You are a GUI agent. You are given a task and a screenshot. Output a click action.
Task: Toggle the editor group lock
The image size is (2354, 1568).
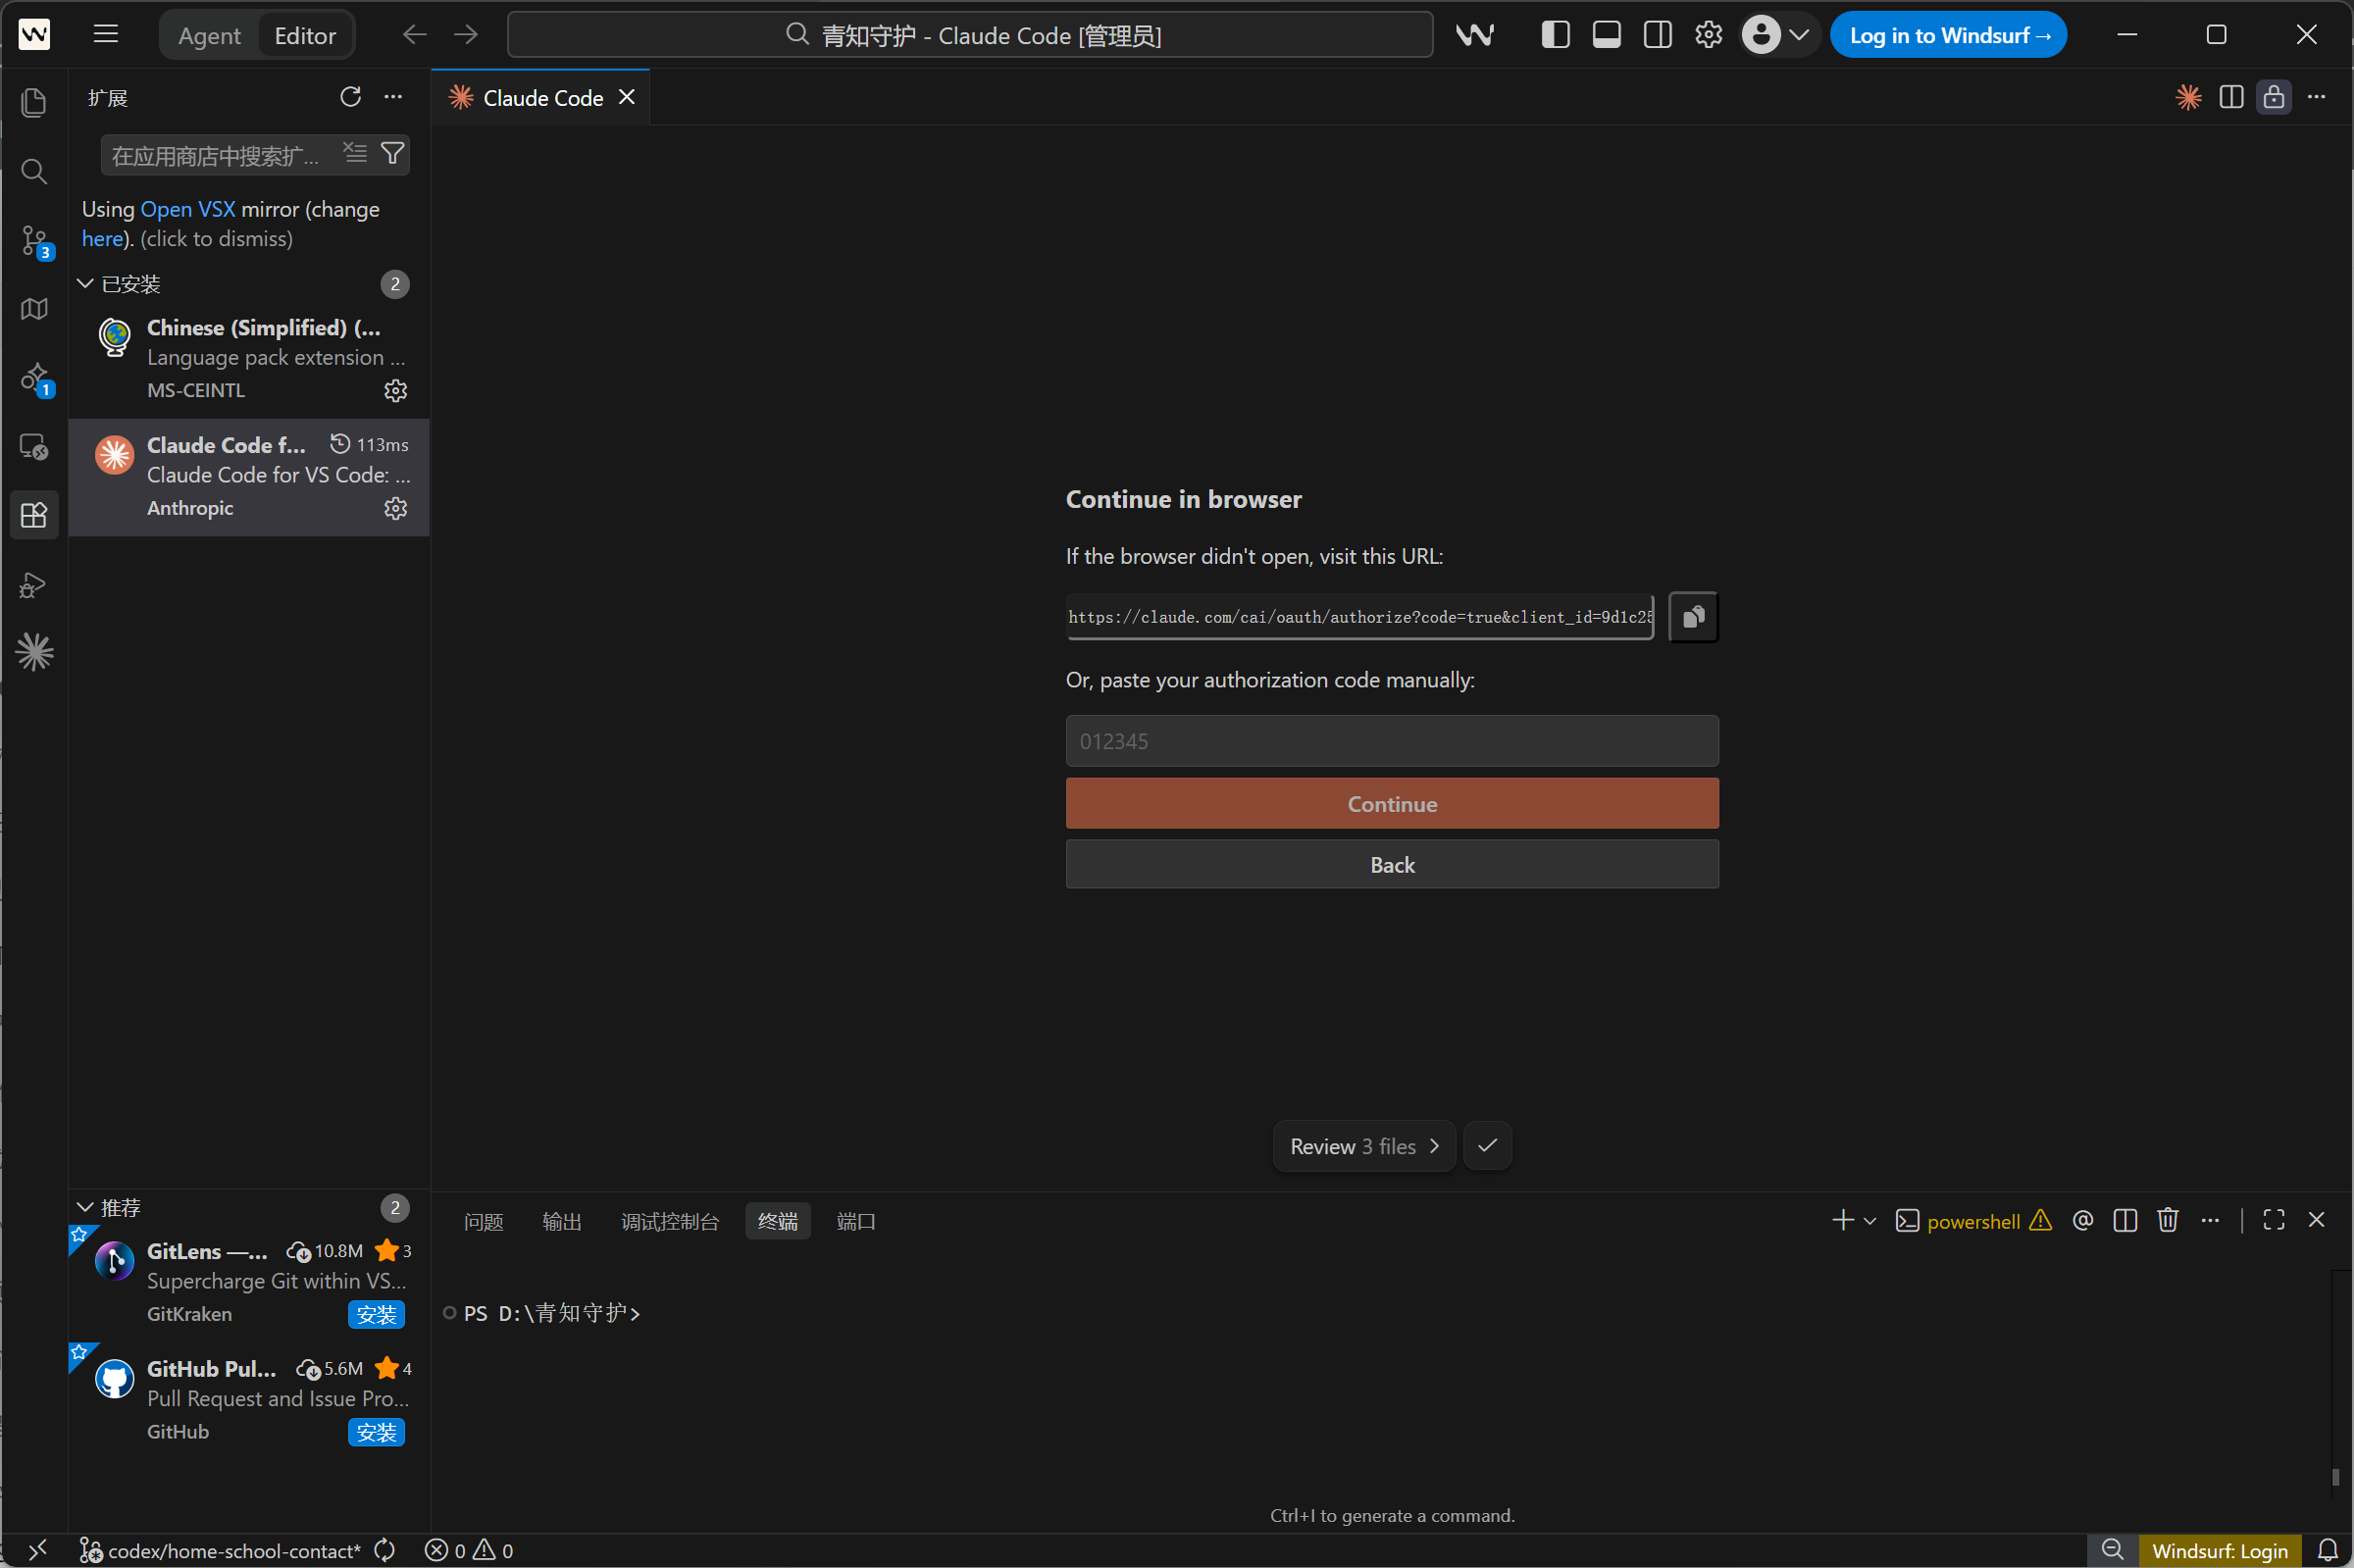(x=2273, y=97)
